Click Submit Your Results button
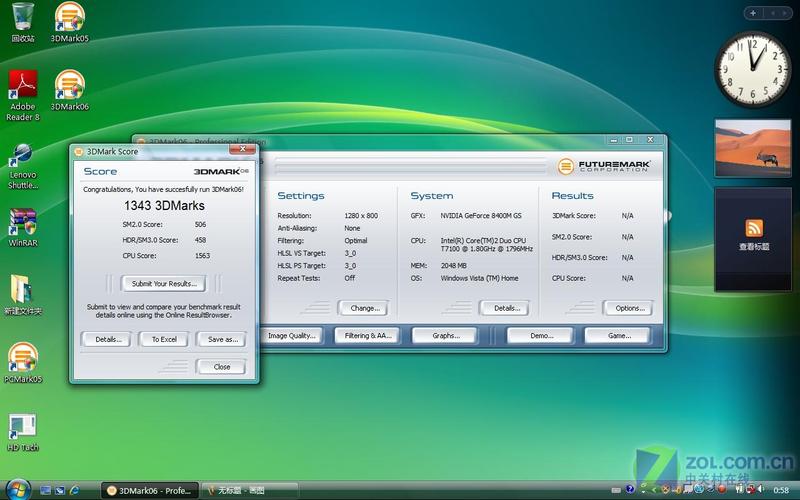The width and height of the screenshot is (800, 500). tap(164, 284)
